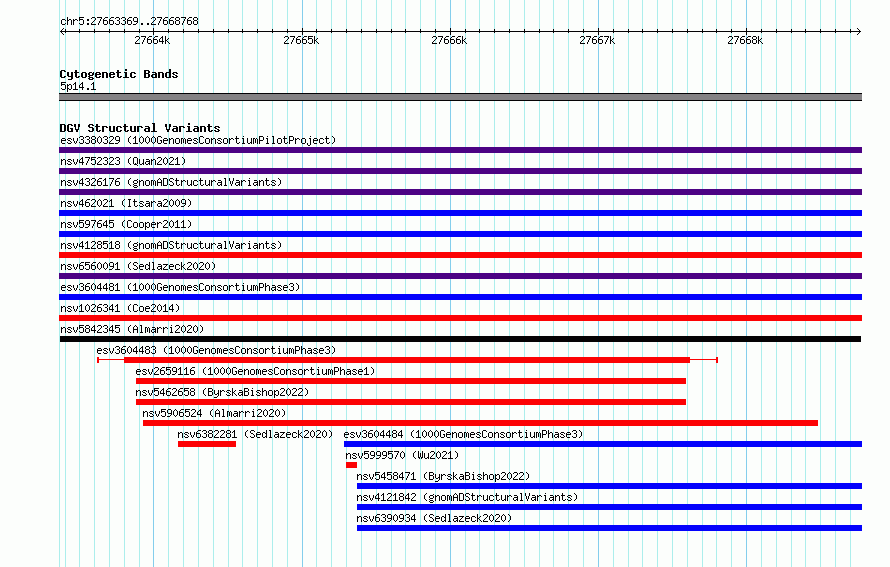Click the nsv6382281 (Sedlazeck2020) label
890x567 pixels.
(x=255, y=434)
